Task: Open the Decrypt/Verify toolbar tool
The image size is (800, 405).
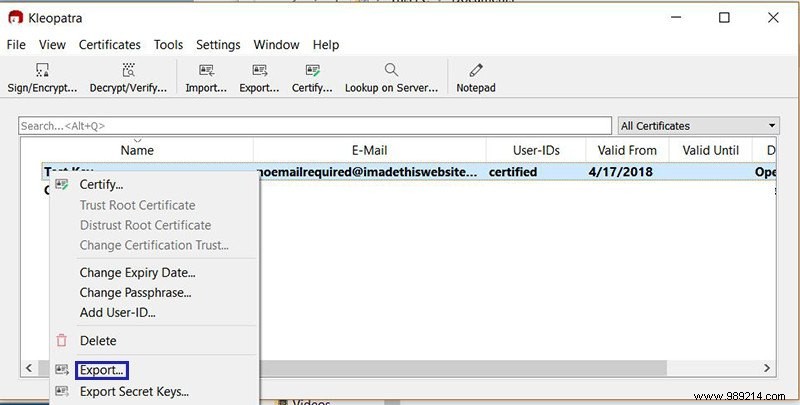Action: coord(128,78)
